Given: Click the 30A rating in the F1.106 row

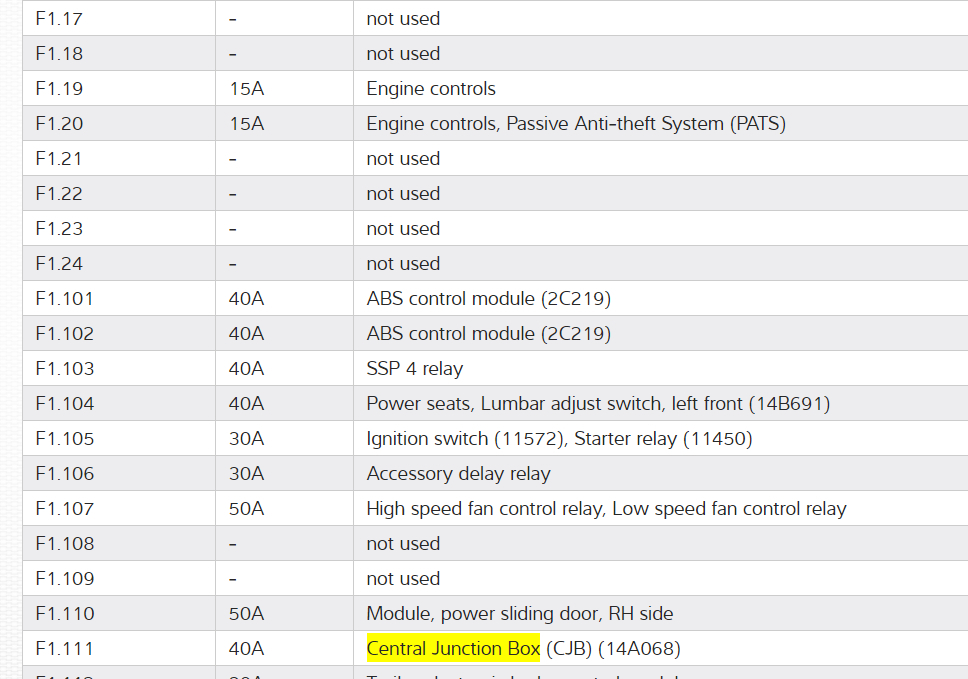Looking at the screenshot, I should [246, 474].
